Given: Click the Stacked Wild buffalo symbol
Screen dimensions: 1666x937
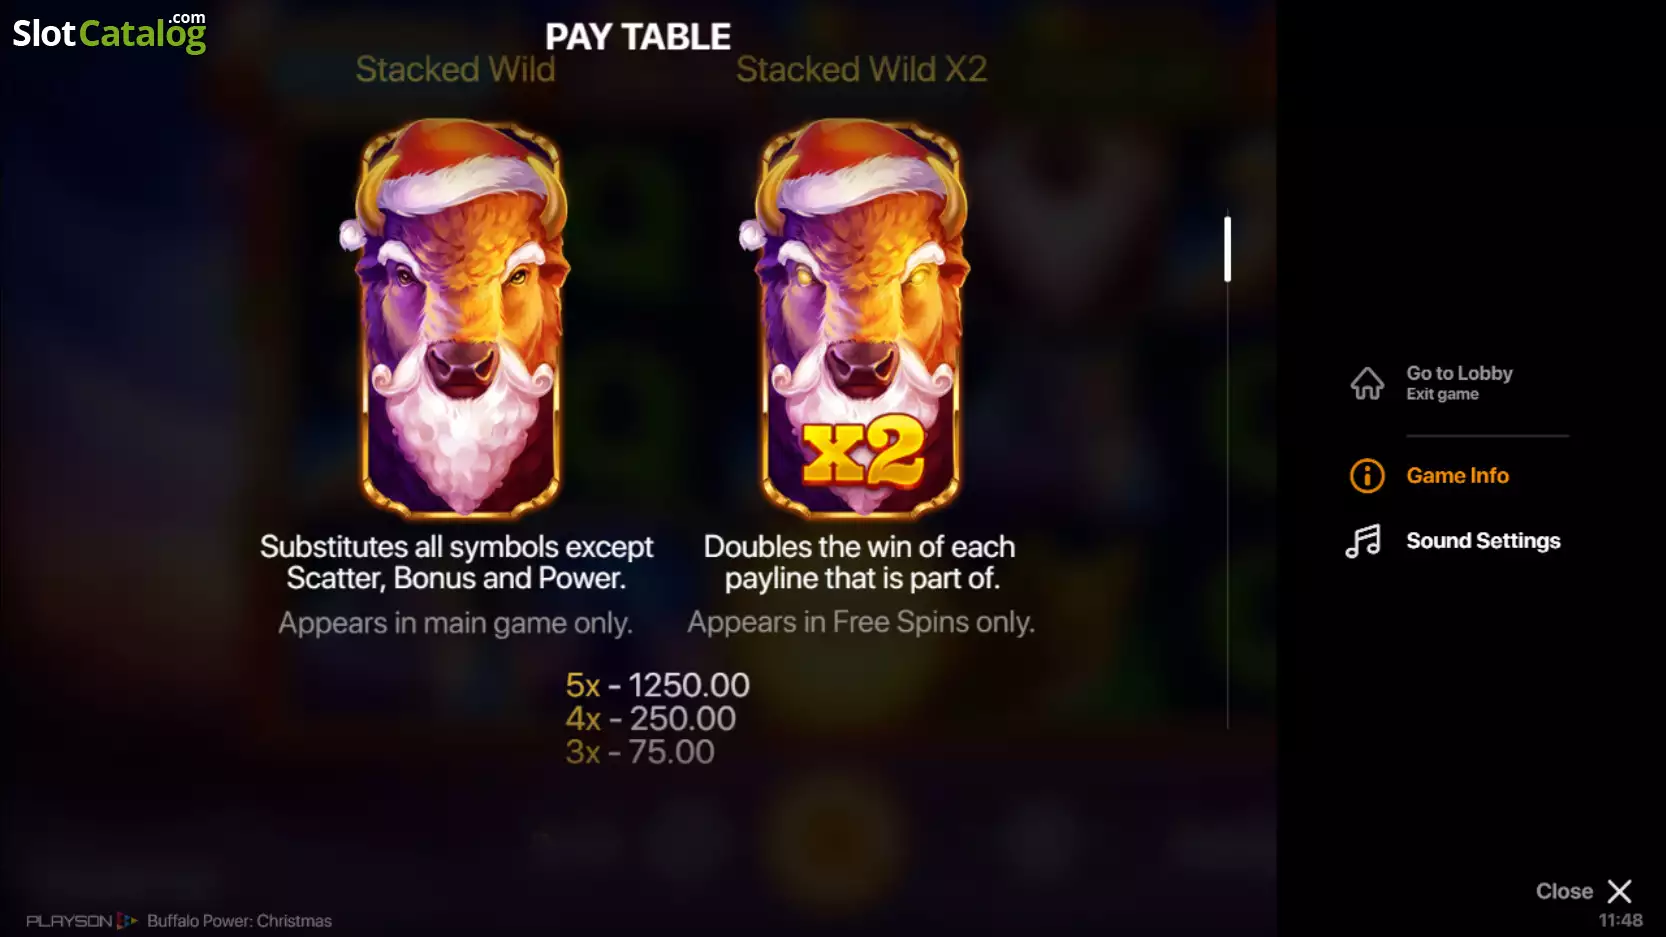Looking at the screenshot, I should [x=459, y=318].
